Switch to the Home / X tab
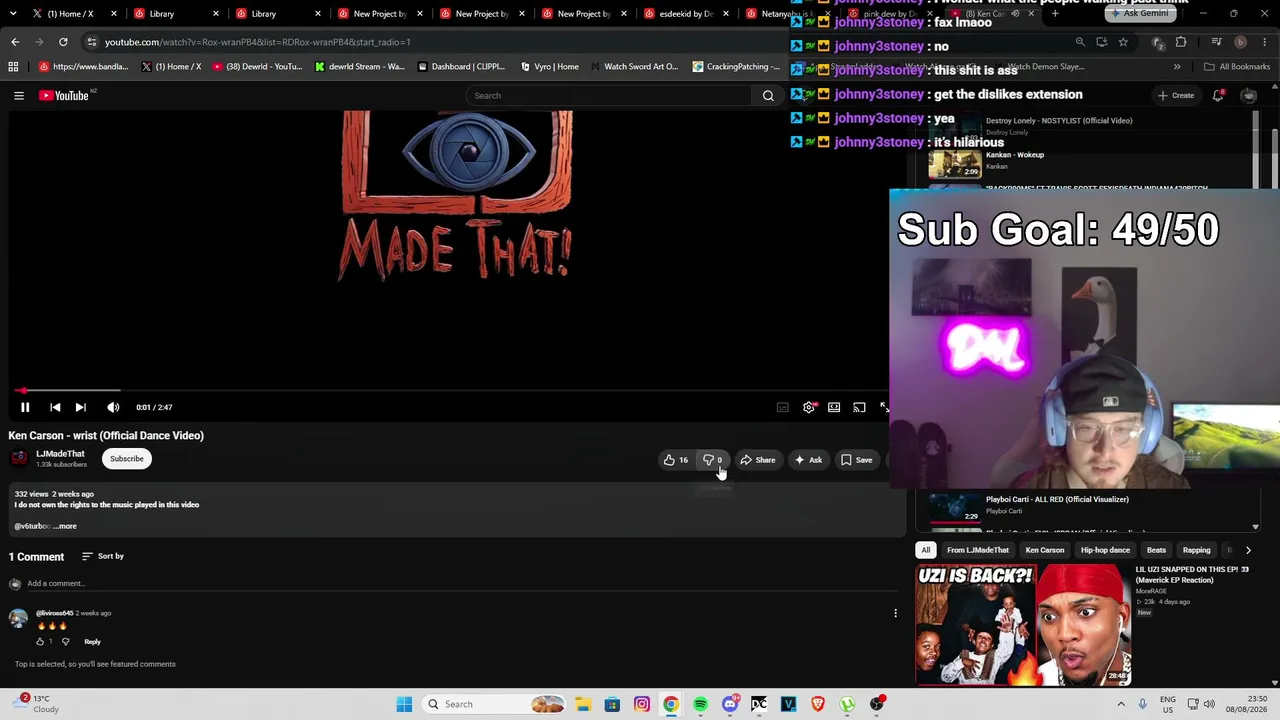The image size is (1280, 720). point(76,14)
